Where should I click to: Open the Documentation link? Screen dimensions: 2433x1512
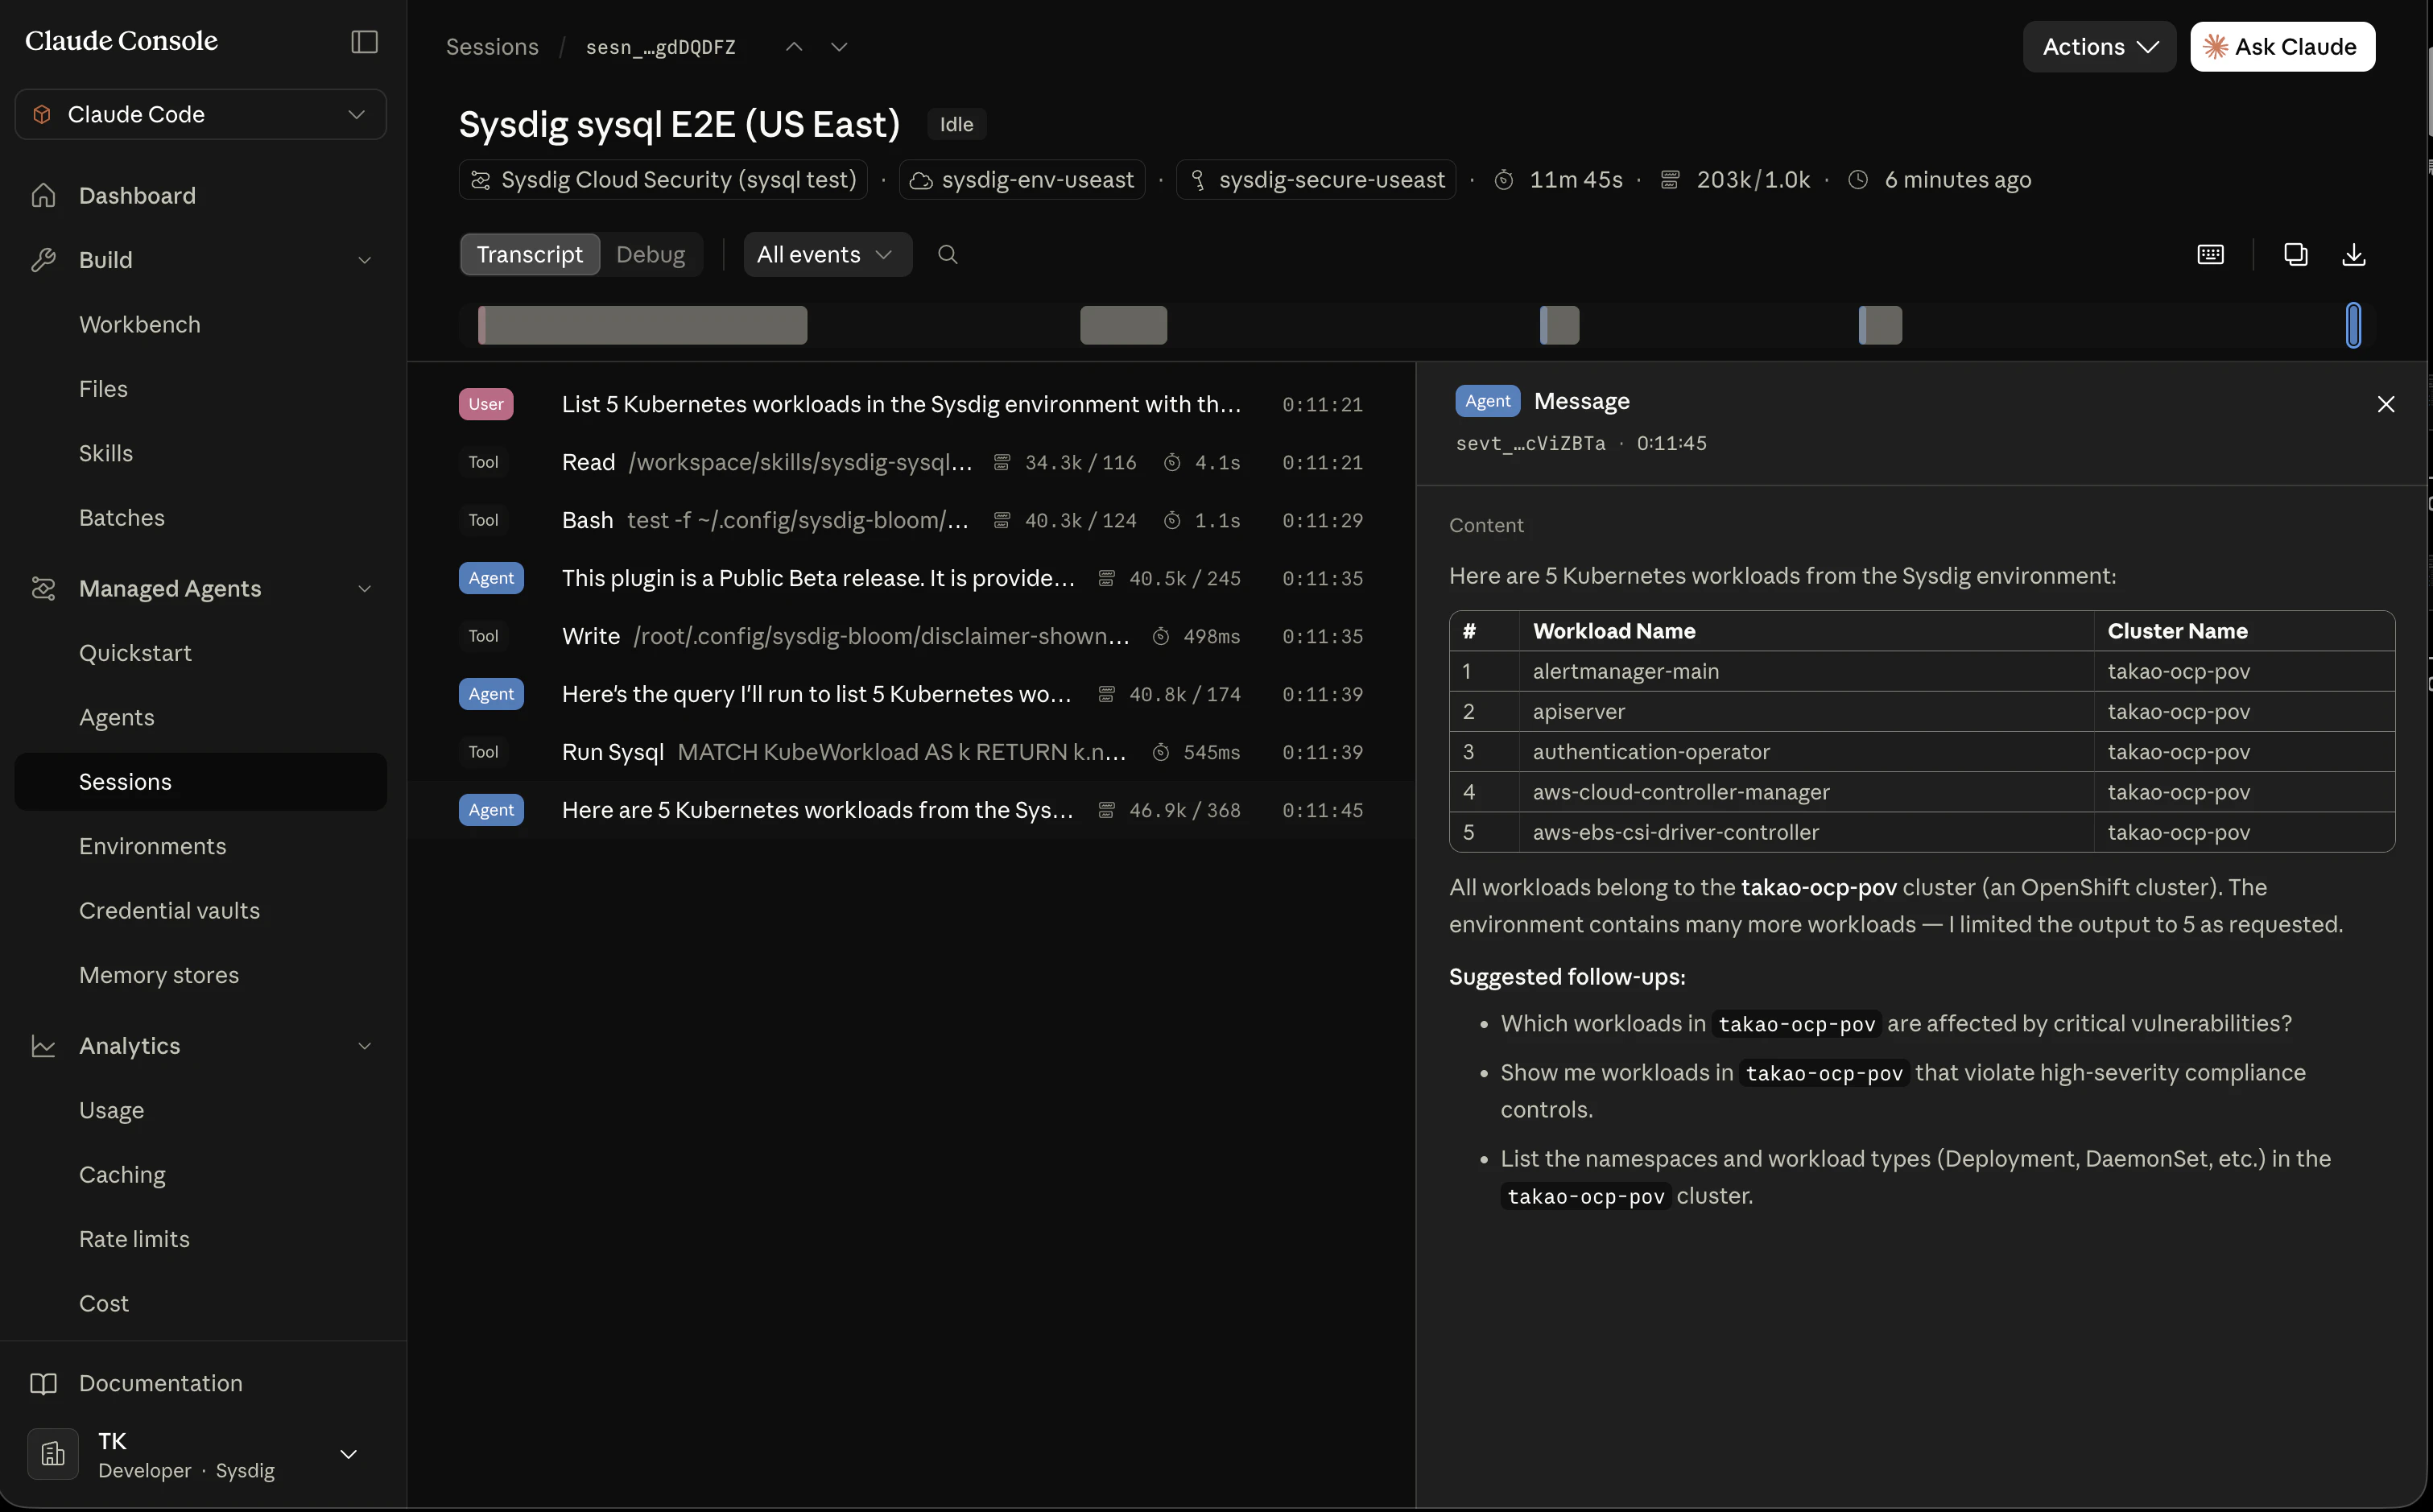click(161, 1383)
